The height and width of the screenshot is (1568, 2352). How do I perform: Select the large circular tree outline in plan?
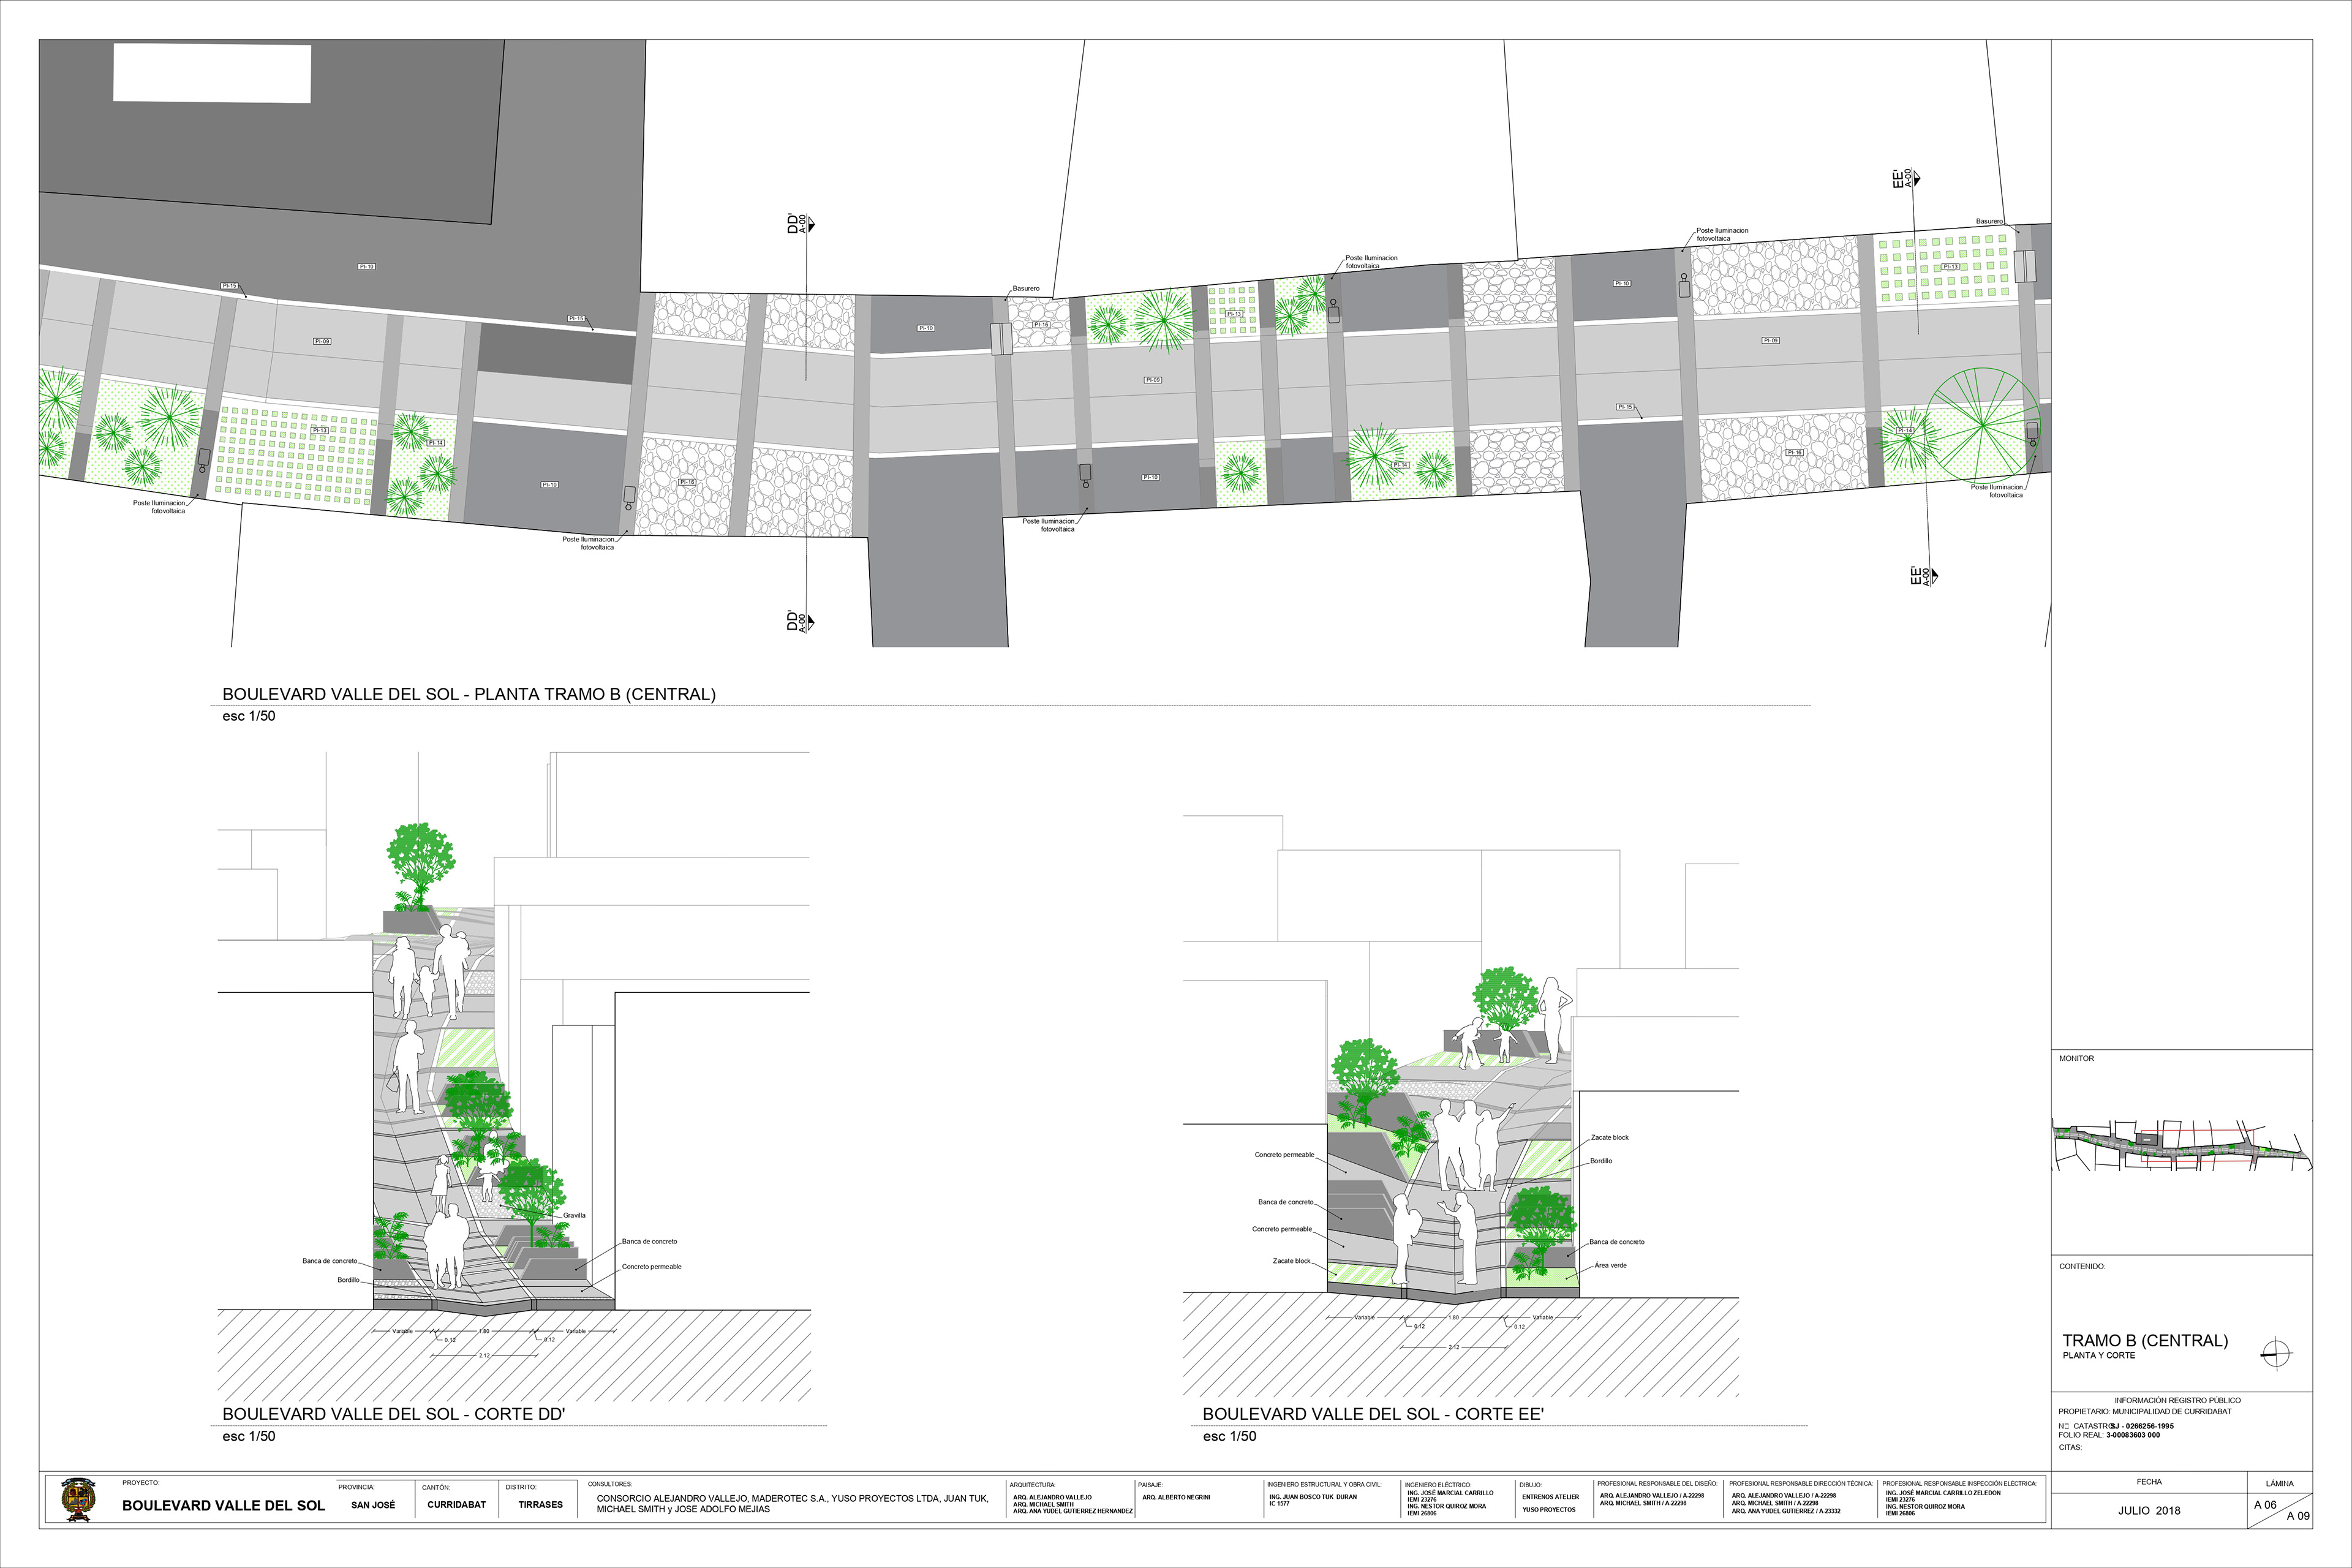pos(1982,426)
